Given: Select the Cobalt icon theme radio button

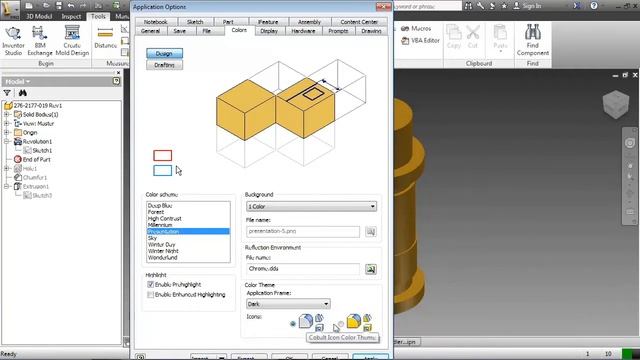Looking at the screenshot, I should [293, 324].
